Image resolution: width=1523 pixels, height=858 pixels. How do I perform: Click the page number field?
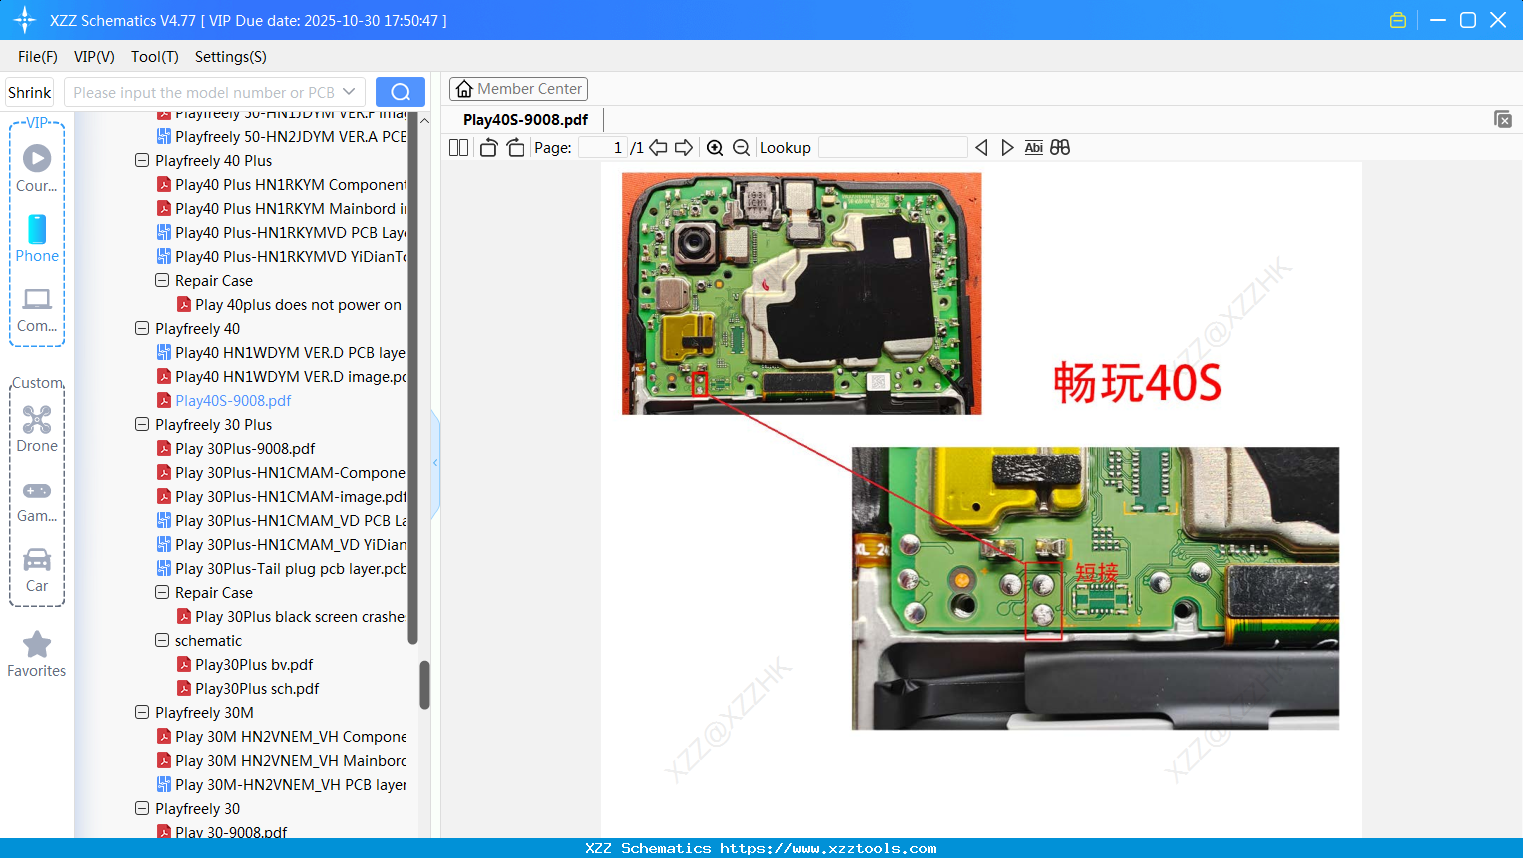pos(602,148)
